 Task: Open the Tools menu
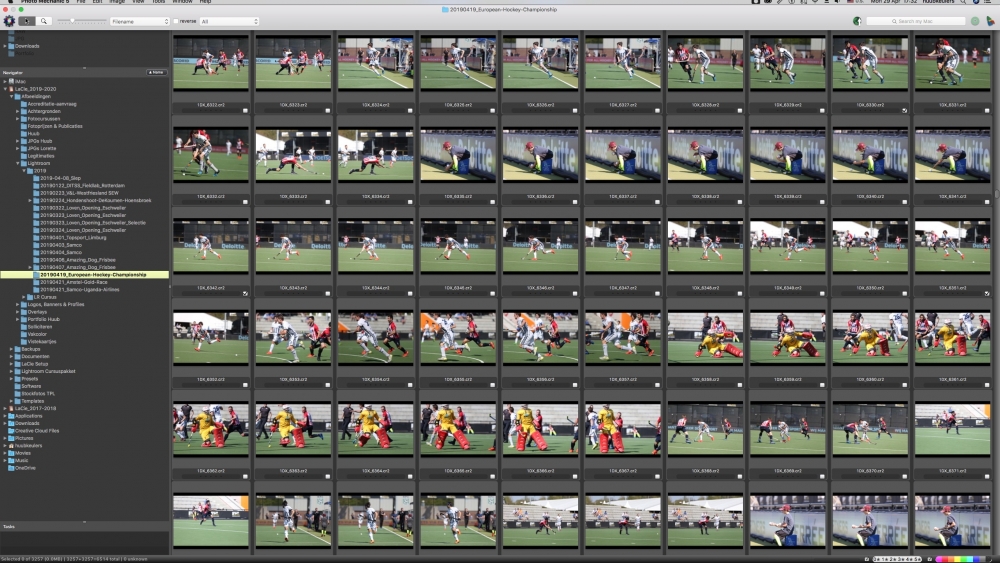pos(158,2)
